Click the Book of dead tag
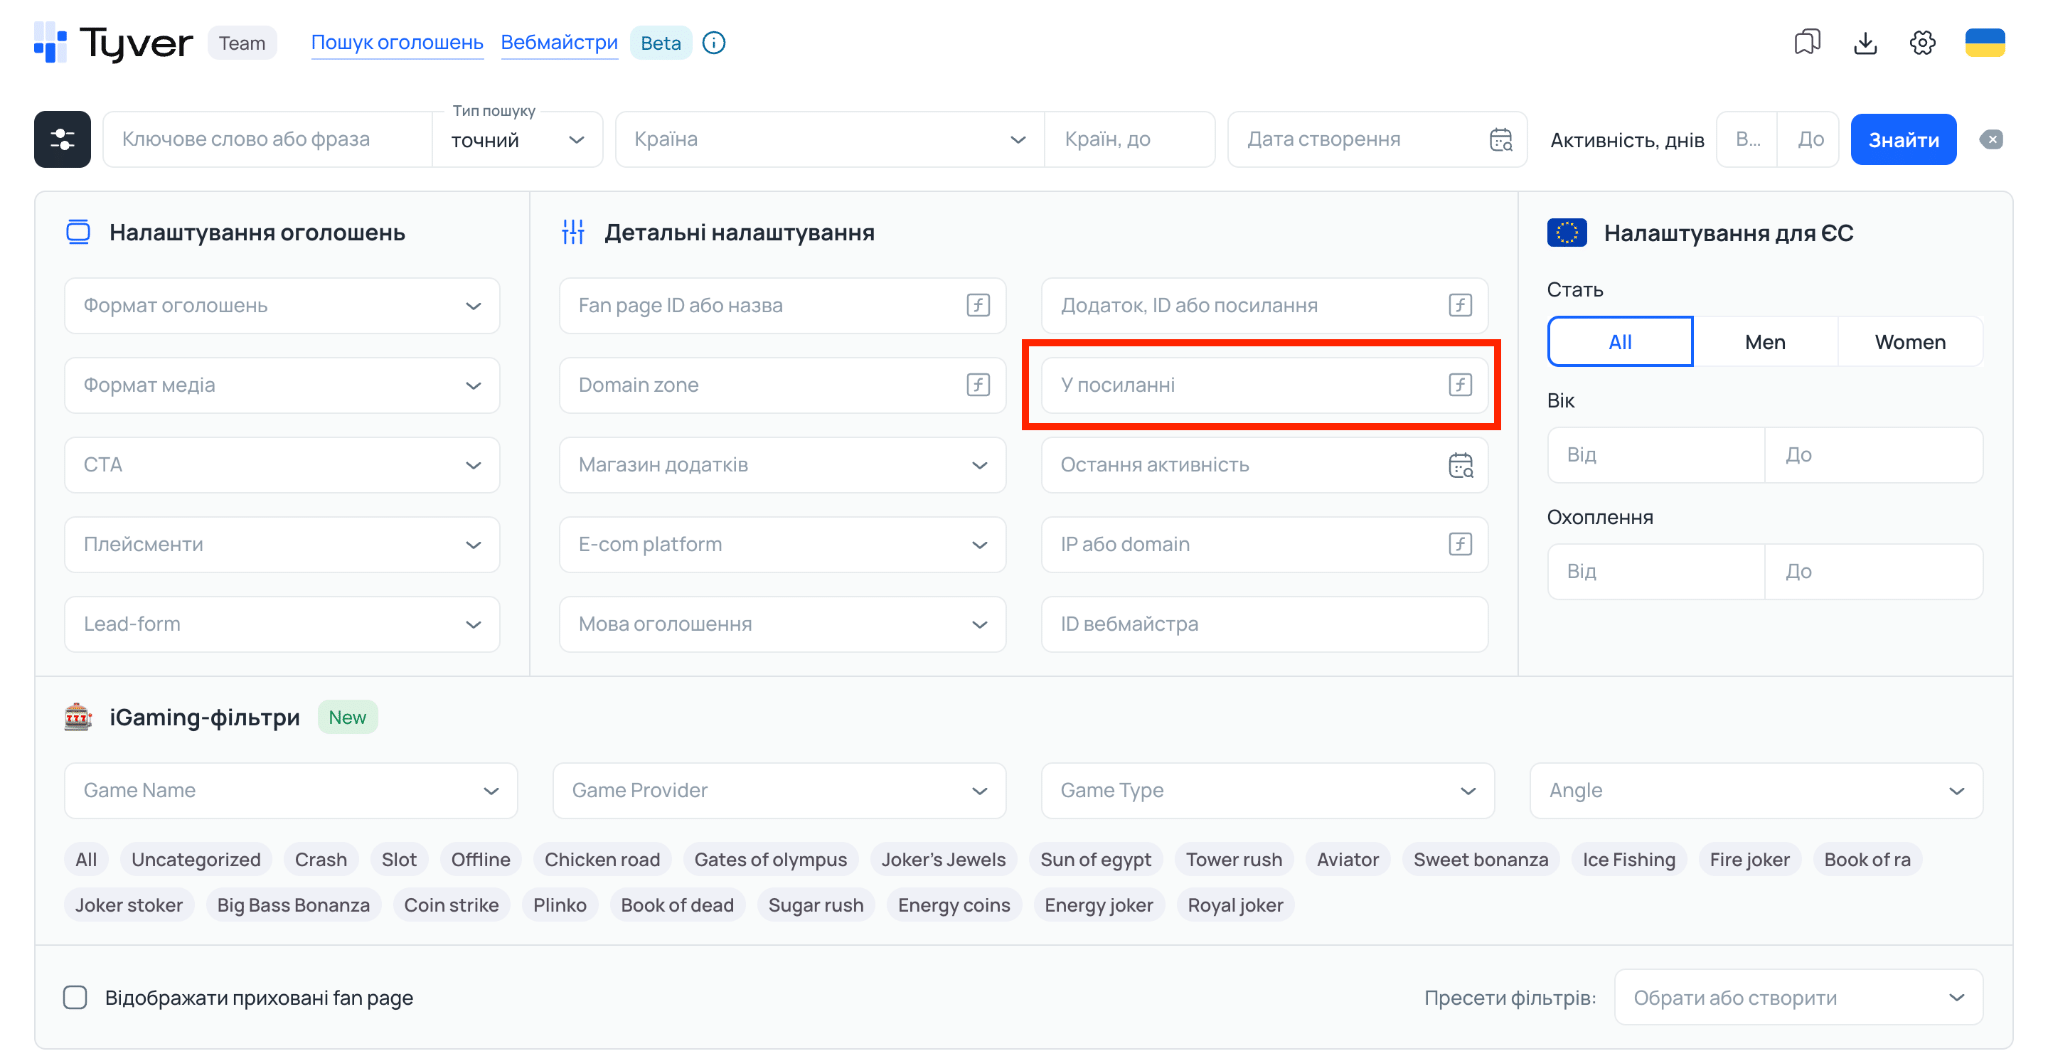2048x1054 pixels. coord(677,906)
